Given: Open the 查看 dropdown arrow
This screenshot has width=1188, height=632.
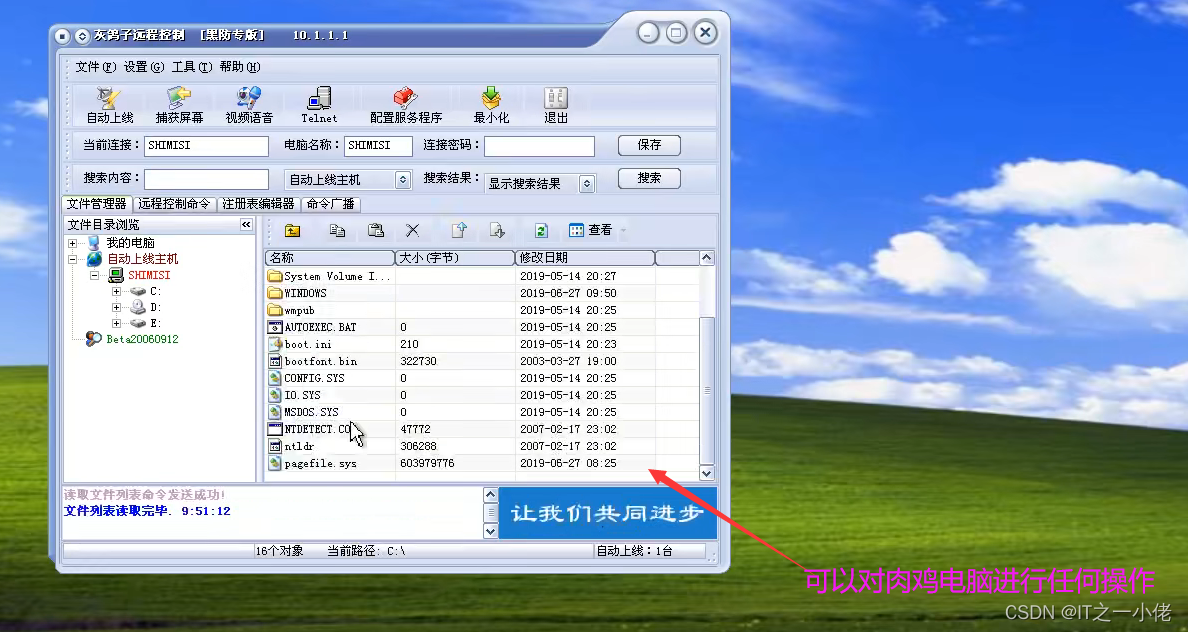Looking at the screenshot, I should click(624, 230).
